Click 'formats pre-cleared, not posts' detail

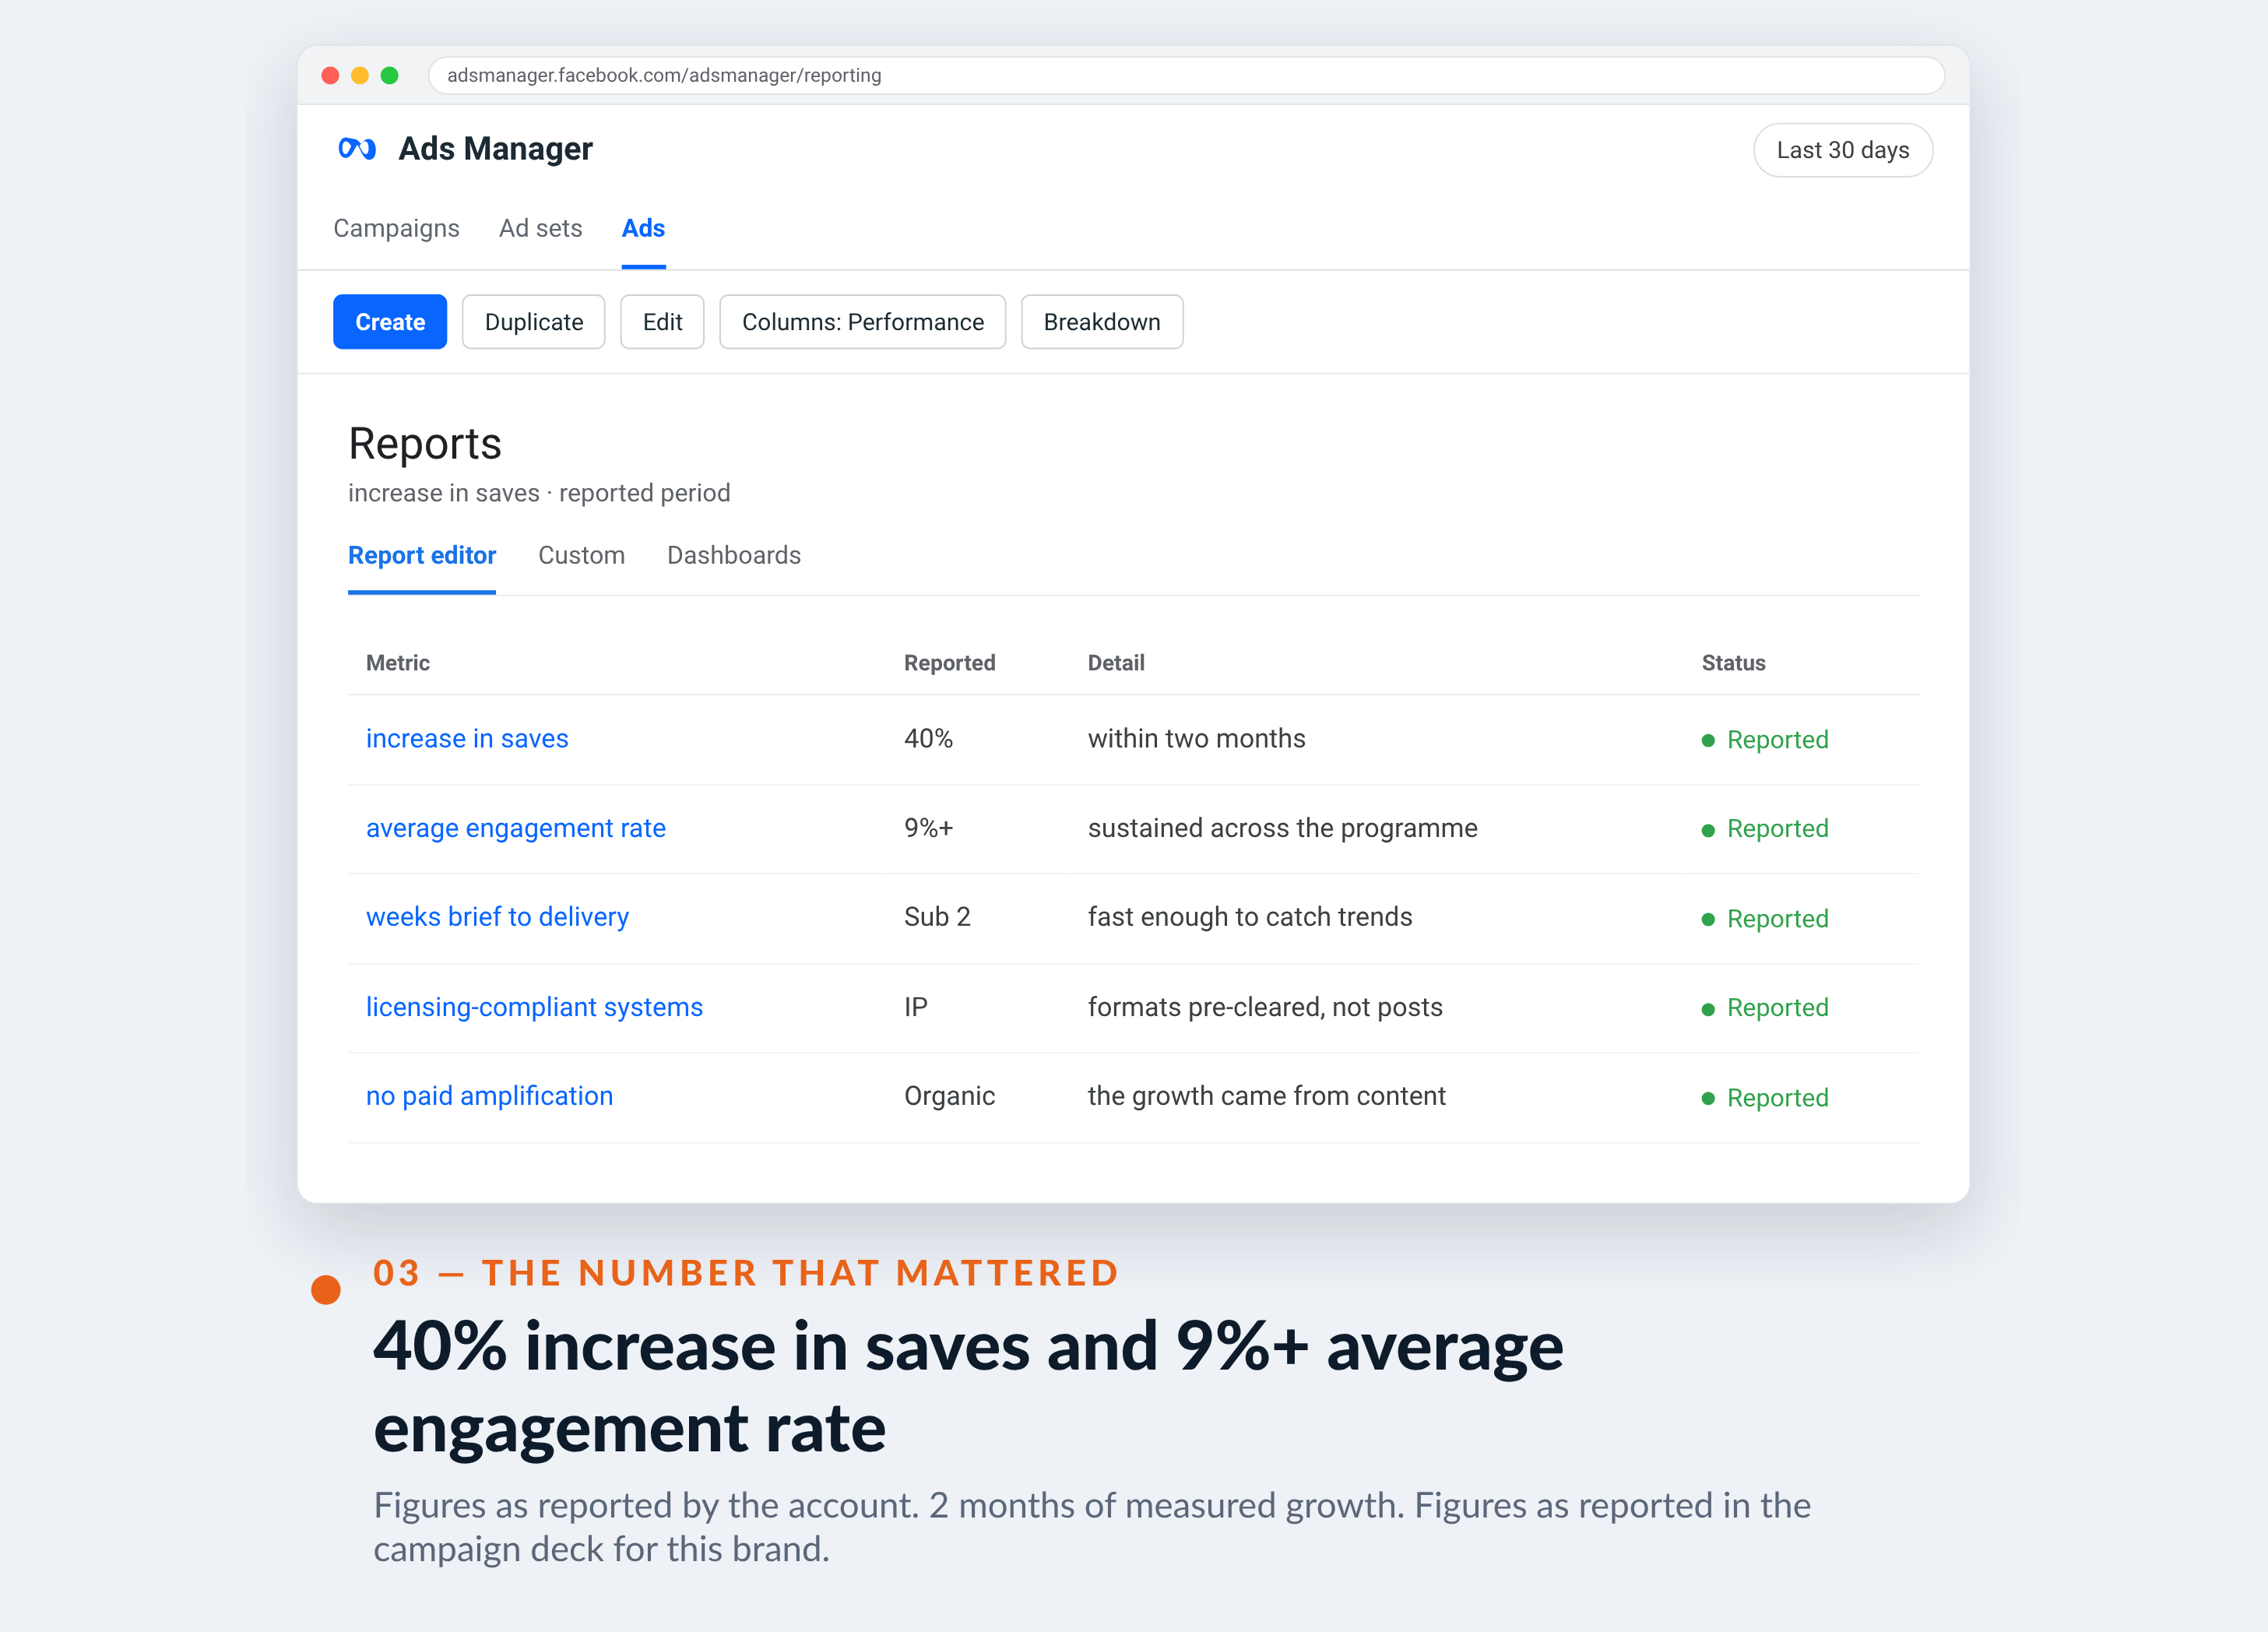[1265, 1007]
